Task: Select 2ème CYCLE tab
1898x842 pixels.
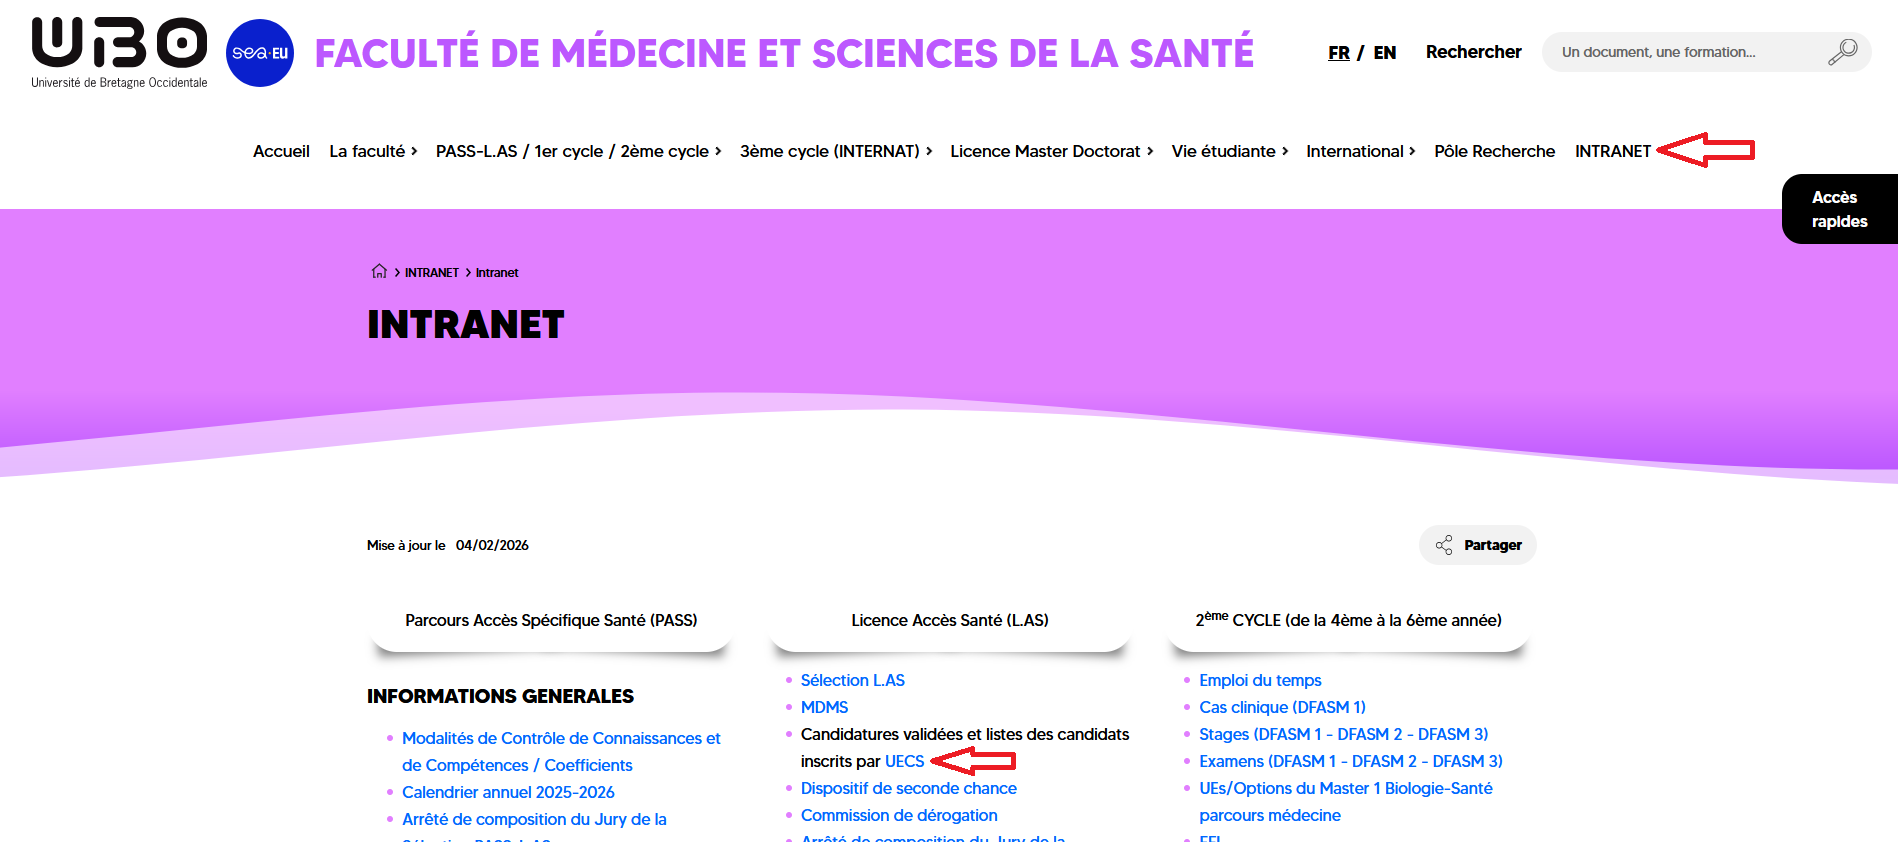Action: click(x=1348, y=620)
